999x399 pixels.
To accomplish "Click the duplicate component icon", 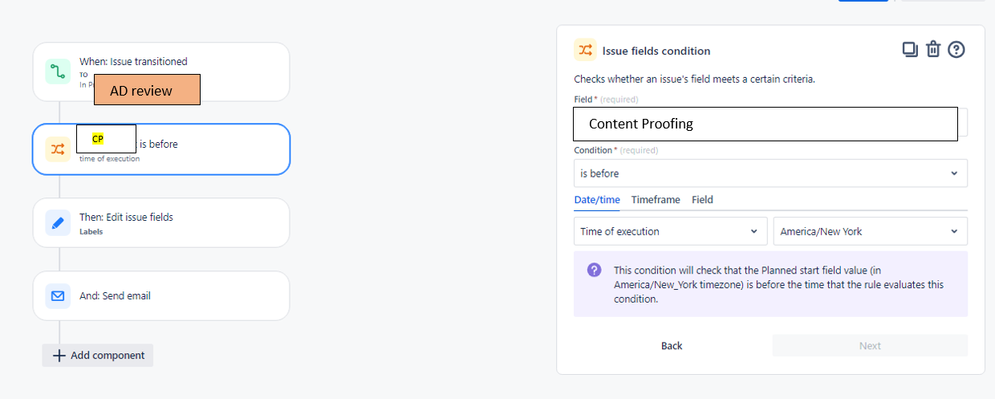I will [x=910, y=50].
